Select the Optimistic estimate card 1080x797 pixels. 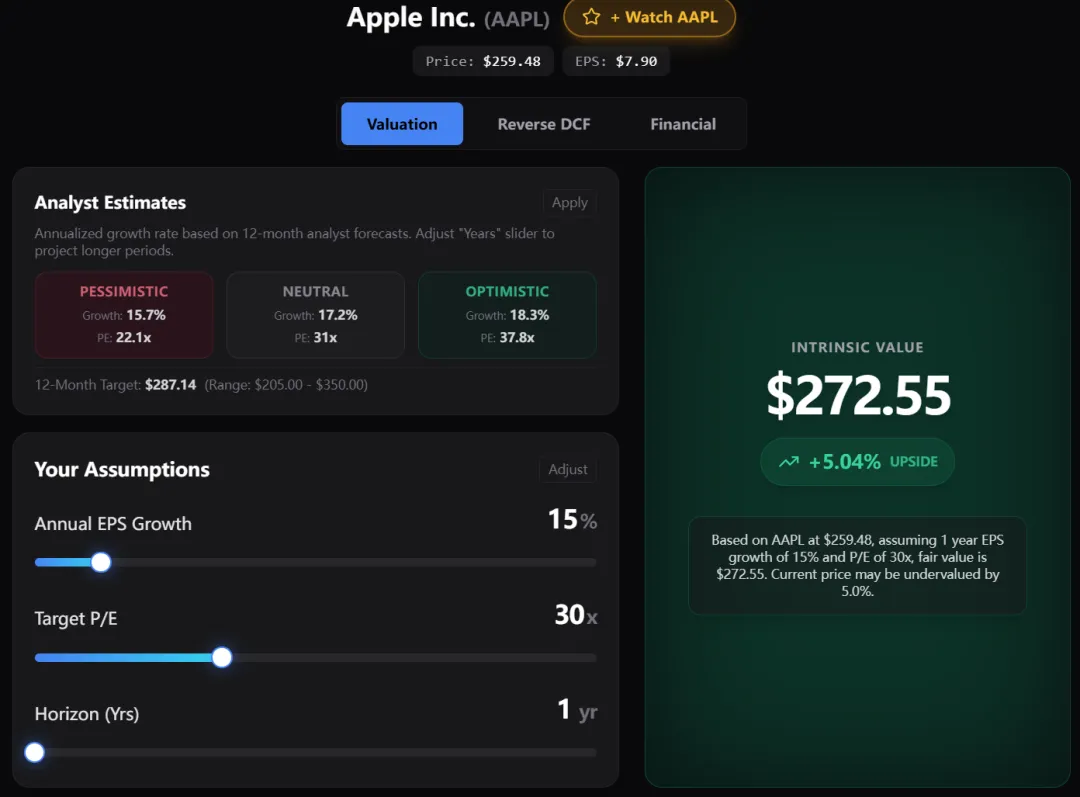[507, 315]
